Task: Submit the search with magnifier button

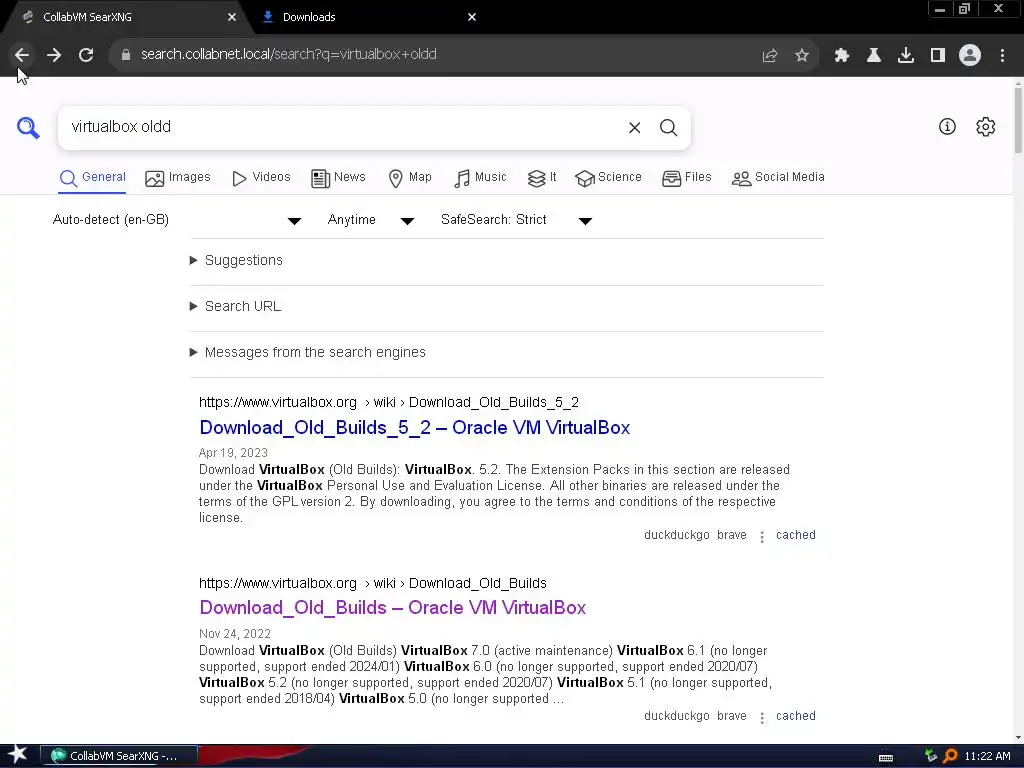Action: point(668,128)
